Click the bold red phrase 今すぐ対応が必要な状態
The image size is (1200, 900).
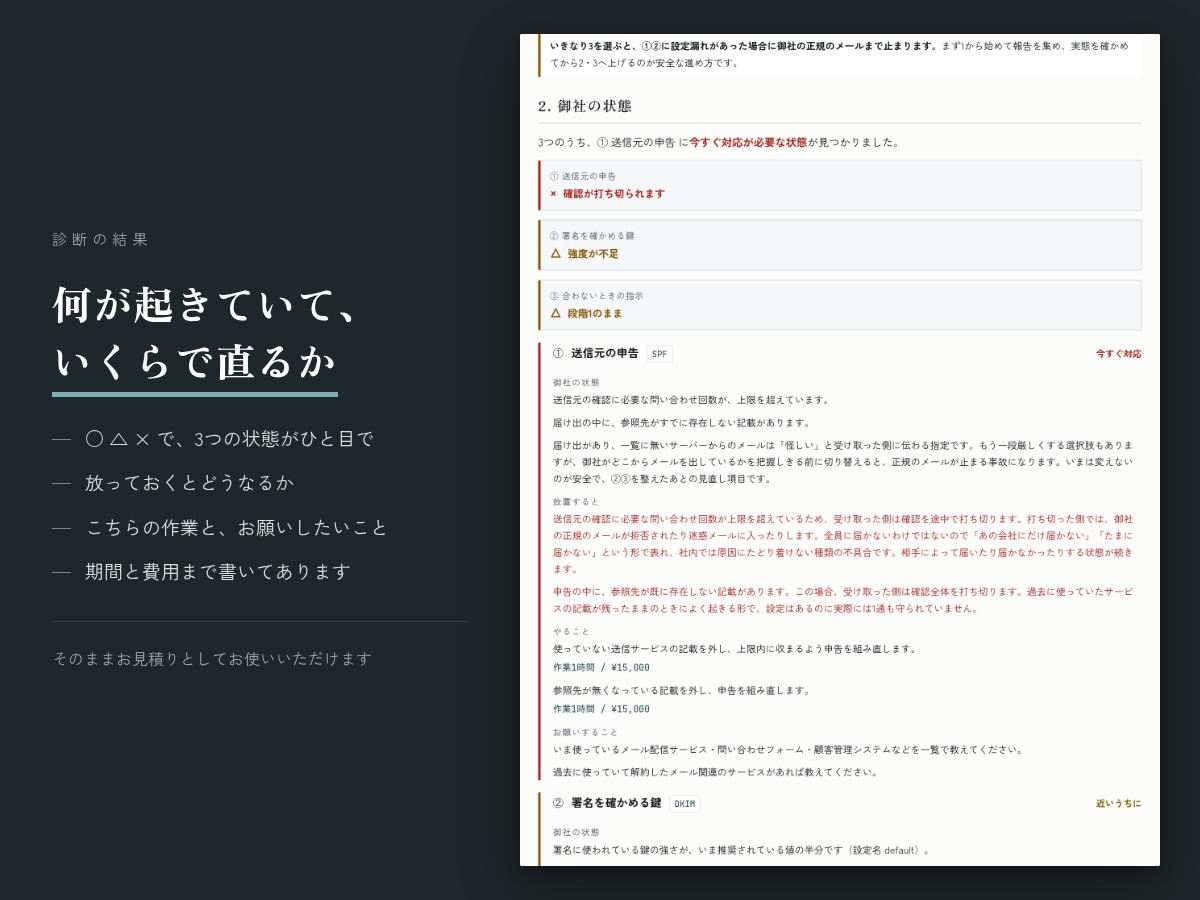click(748, 142)
